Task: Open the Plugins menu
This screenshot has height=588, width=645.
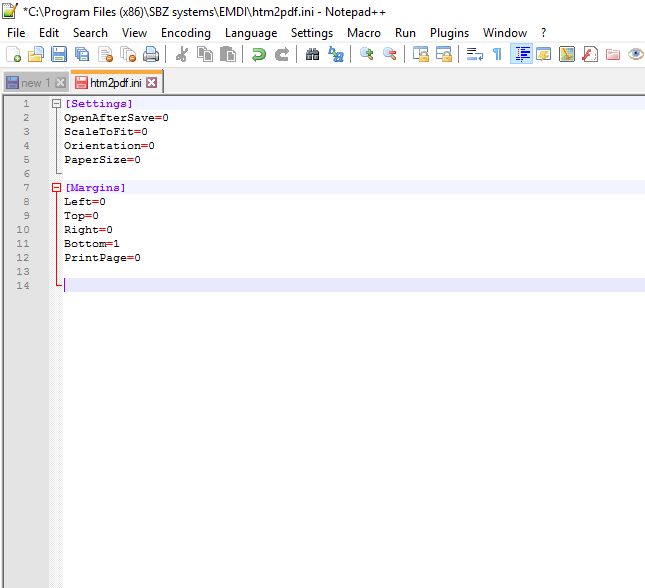Action: point(449,33)
